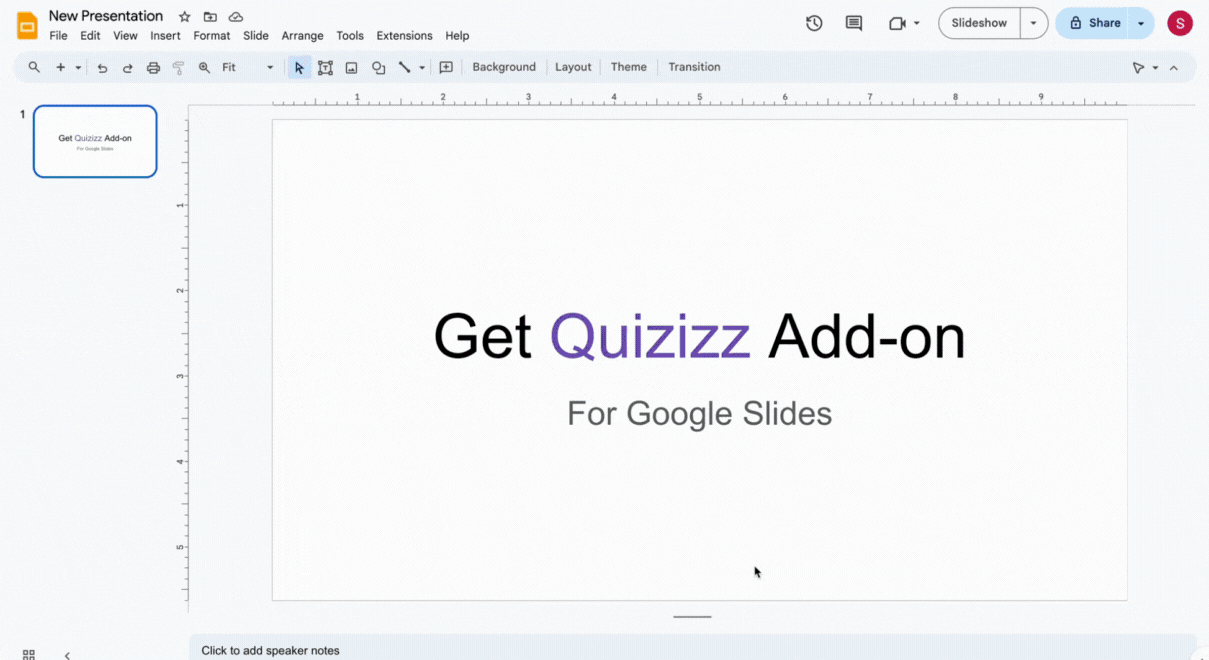Add a new slide with plus icon
This screenshot has width=1209, height=660.
pyautogui.click(x=60, y=67)
